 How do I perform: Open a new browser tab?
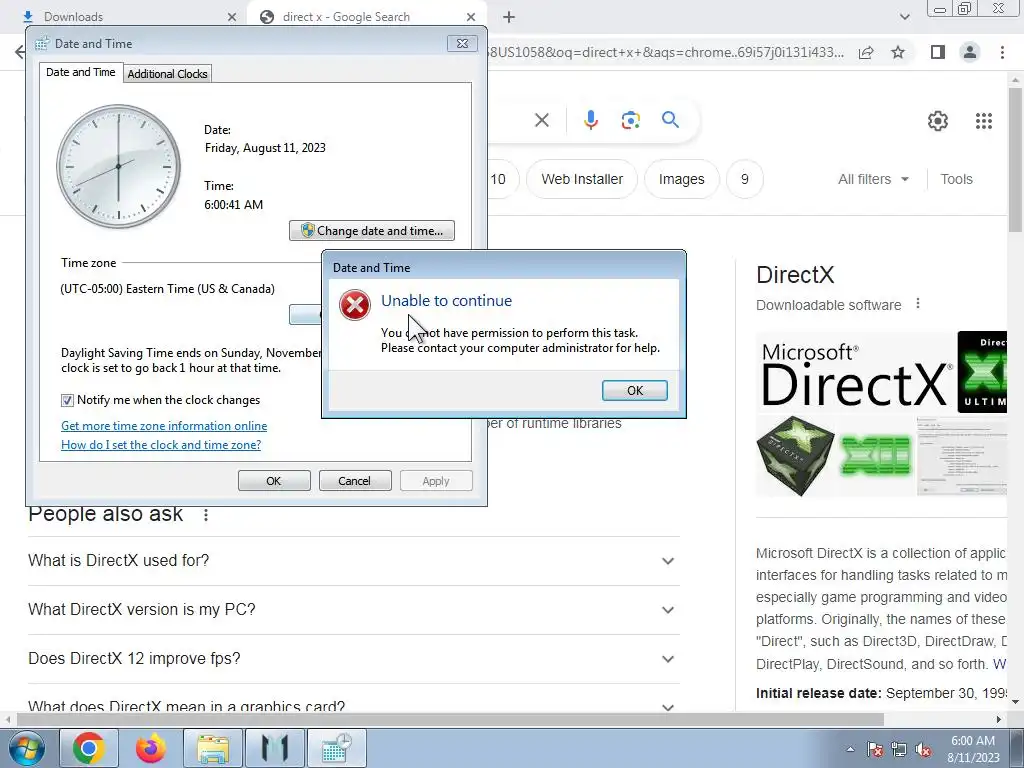pyautogui.click(x=509, y=17)
